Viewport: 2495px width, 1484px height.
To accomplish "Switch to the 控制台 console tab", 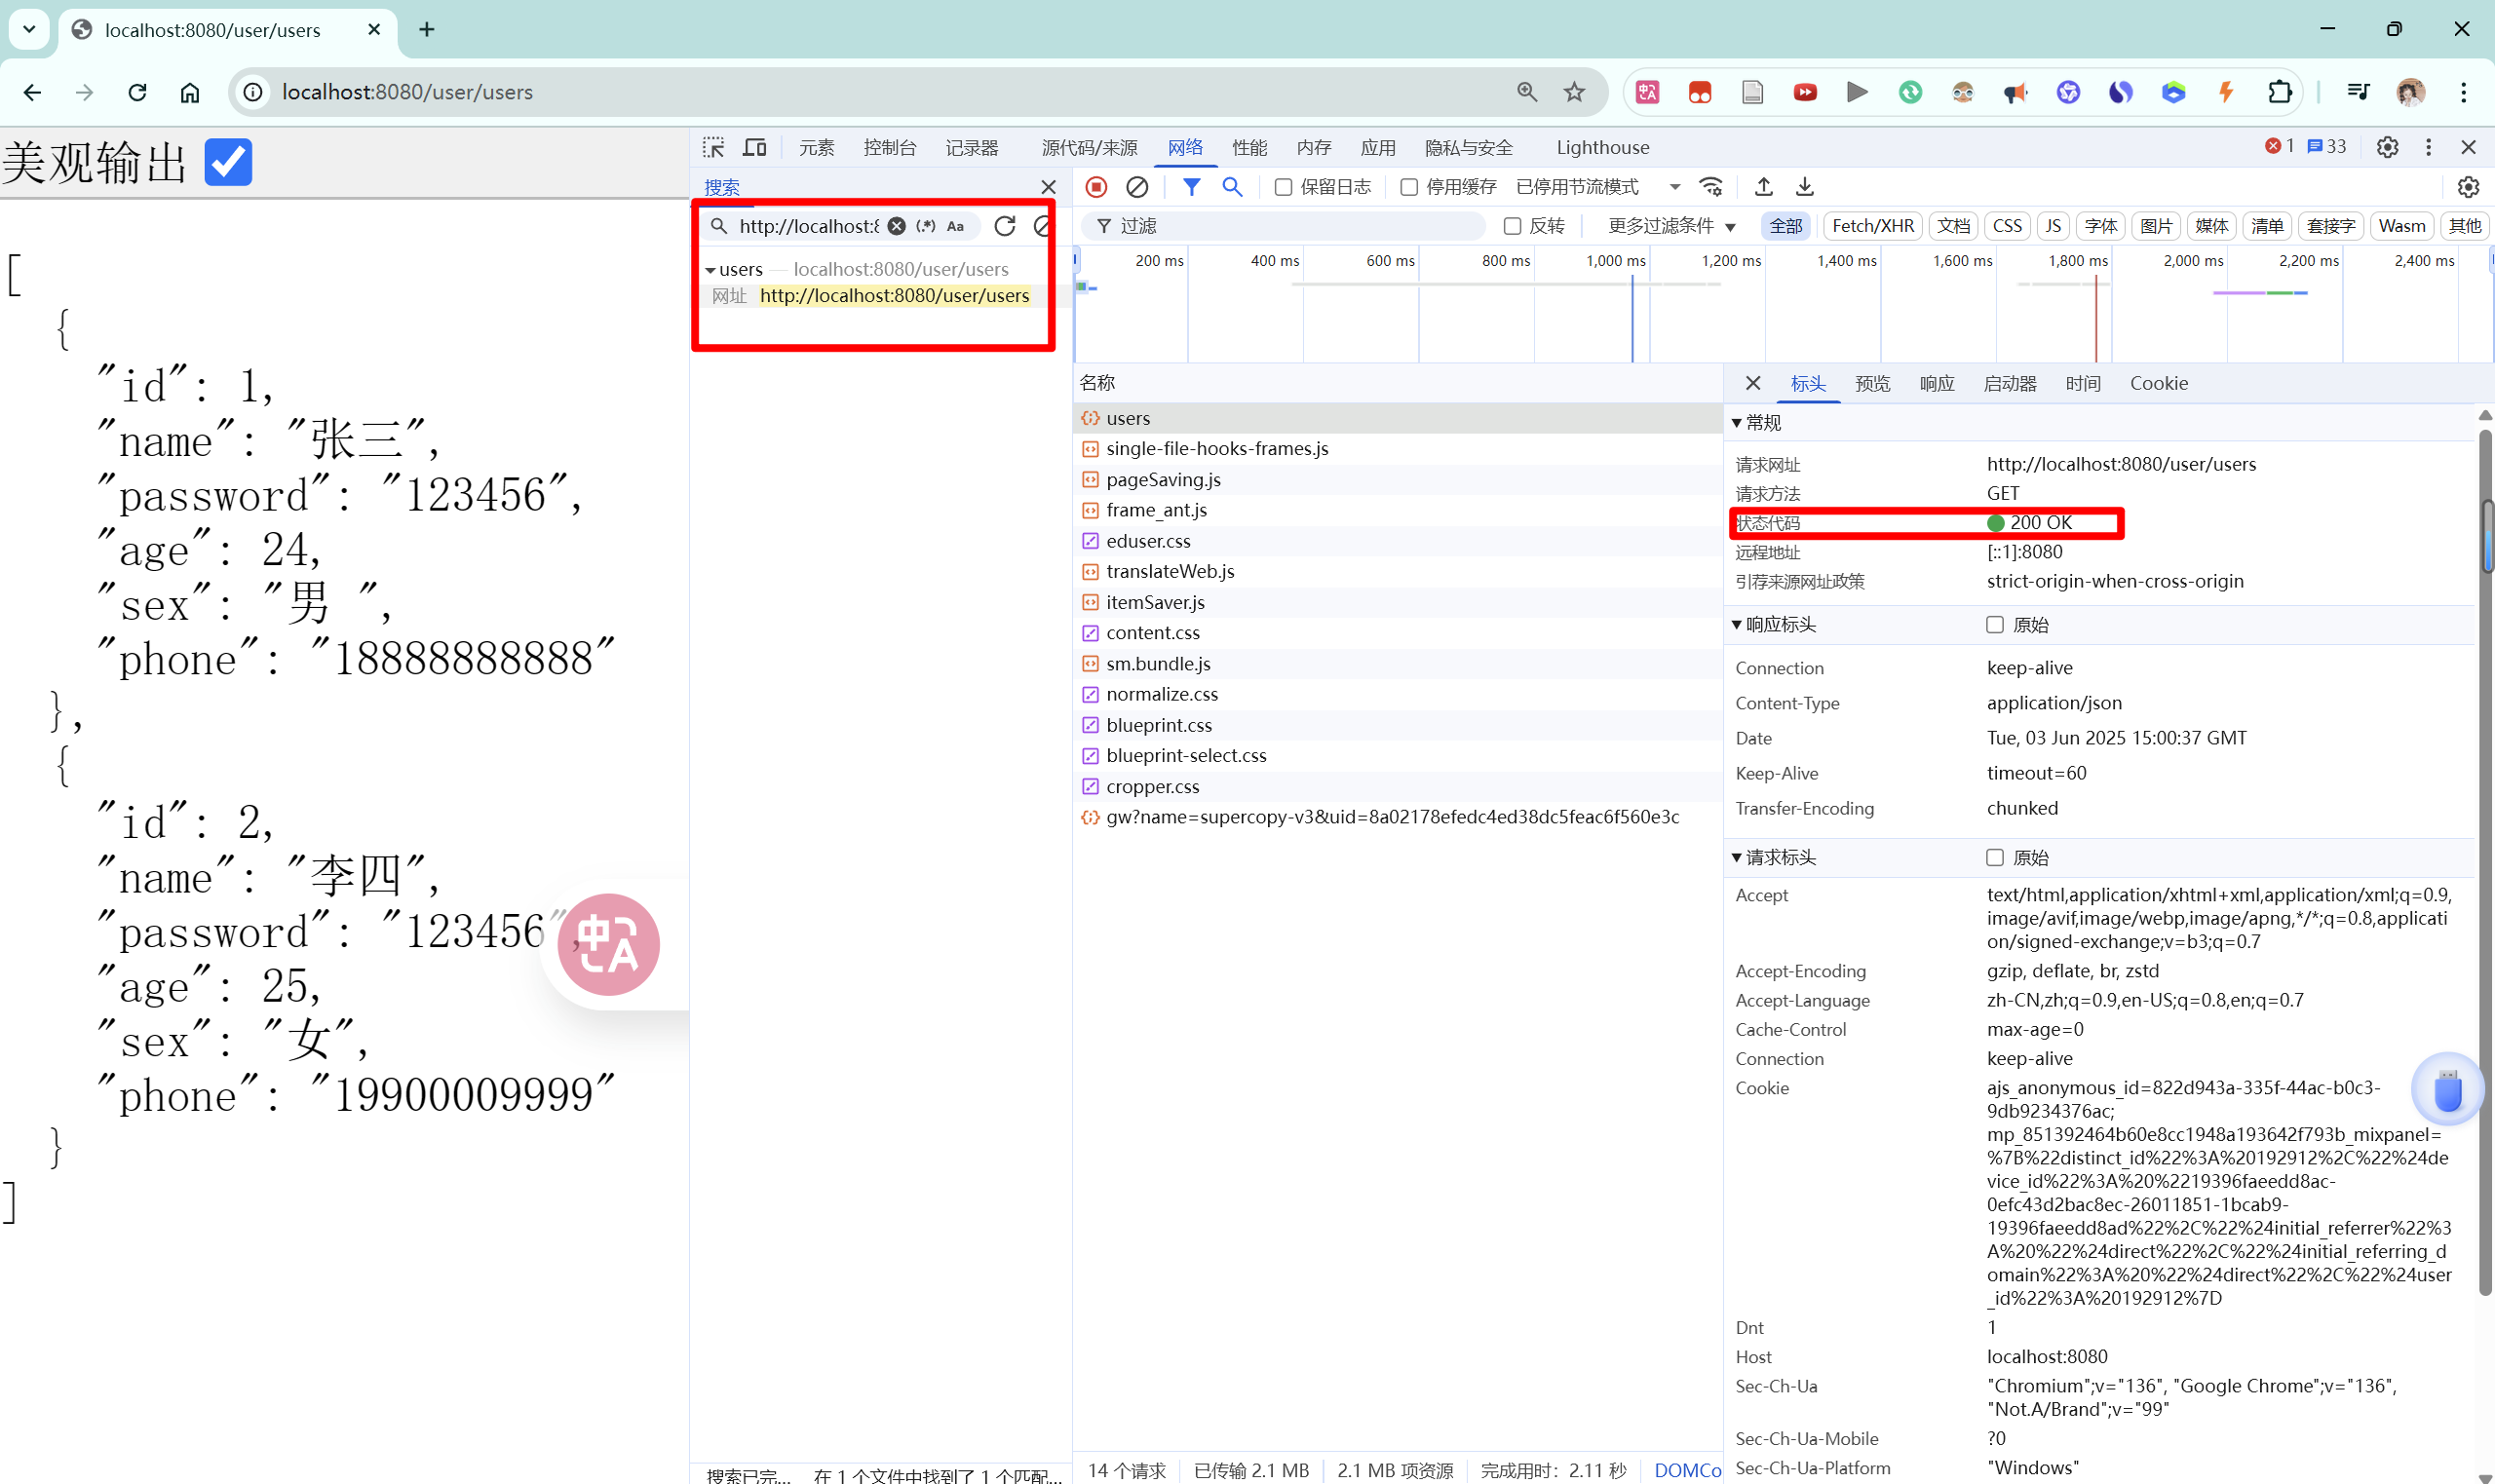I will coord(889,148).
